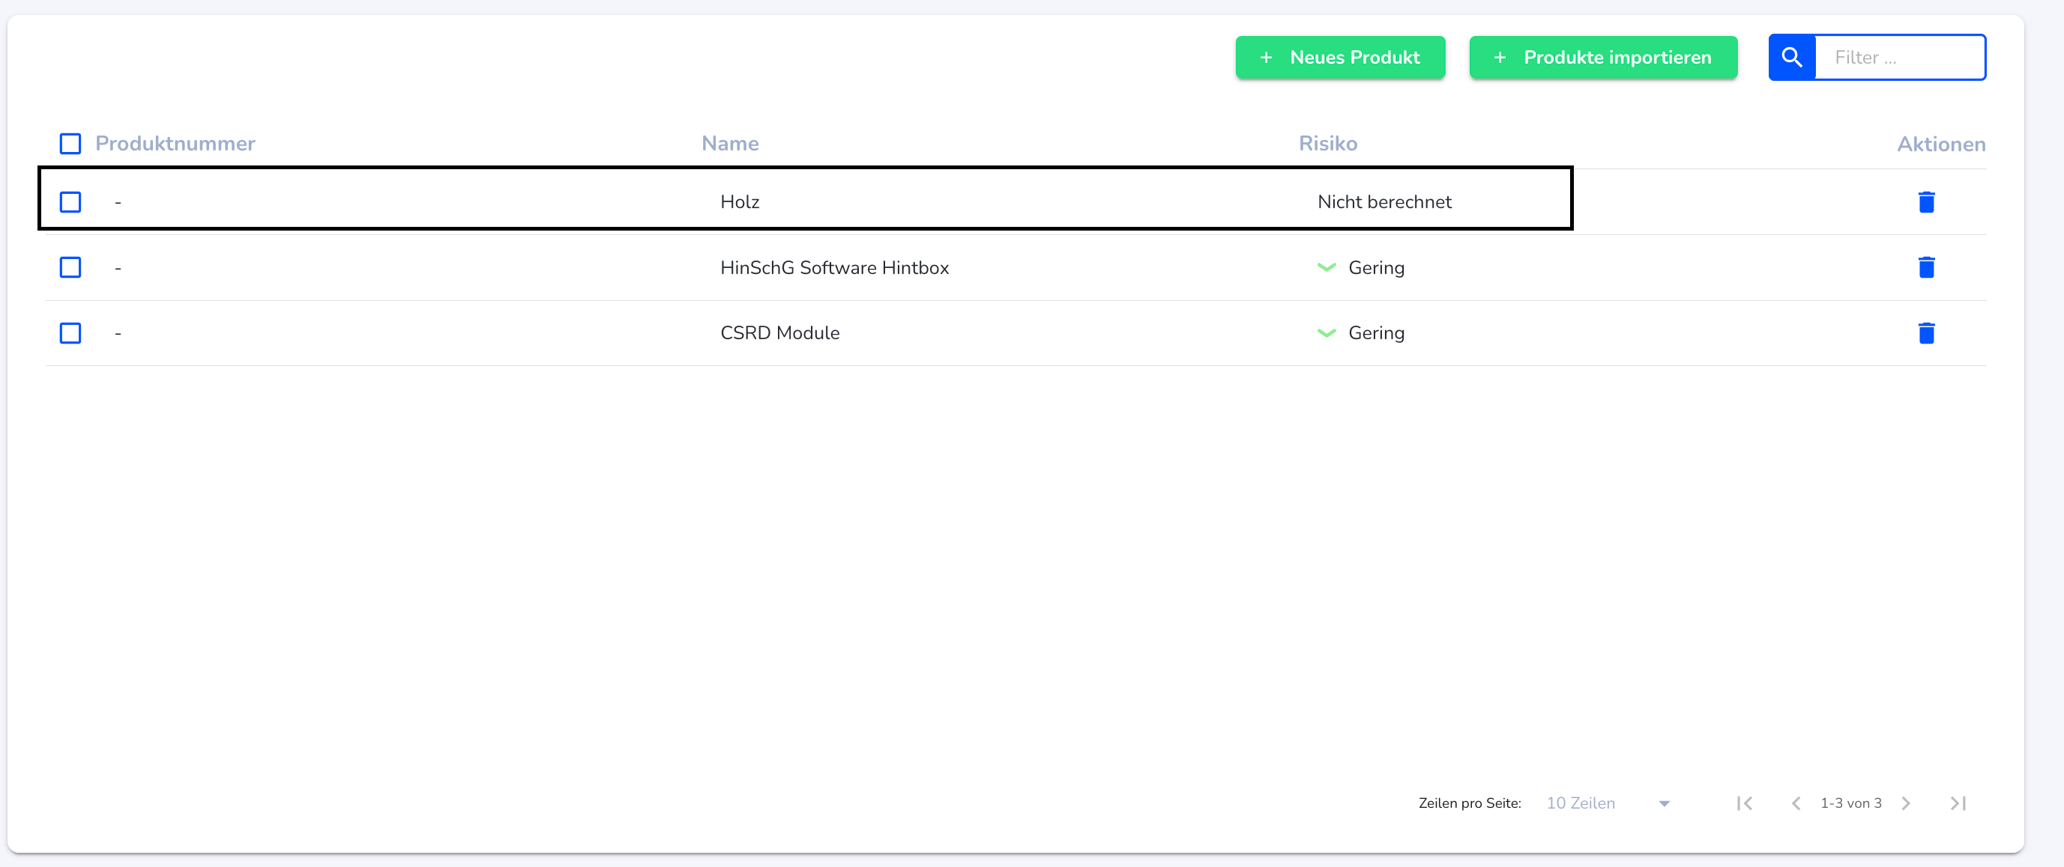Click trash icon for CSRD Module
This screenshot has width=2064, height=867.
pos(1926,333)
